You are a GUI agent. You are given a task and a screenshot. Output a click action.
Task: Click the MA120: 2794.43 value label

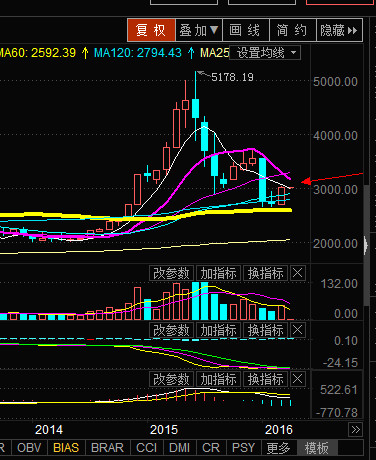[138, 53]
